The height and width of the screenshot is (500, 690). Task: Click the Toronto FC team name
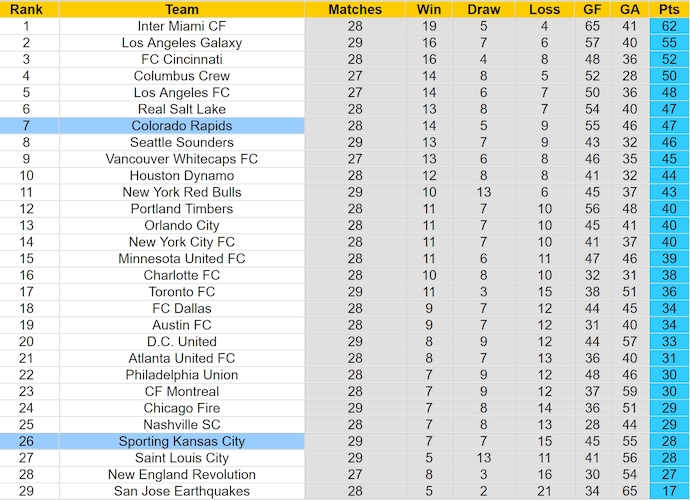[x=181, y=292]
